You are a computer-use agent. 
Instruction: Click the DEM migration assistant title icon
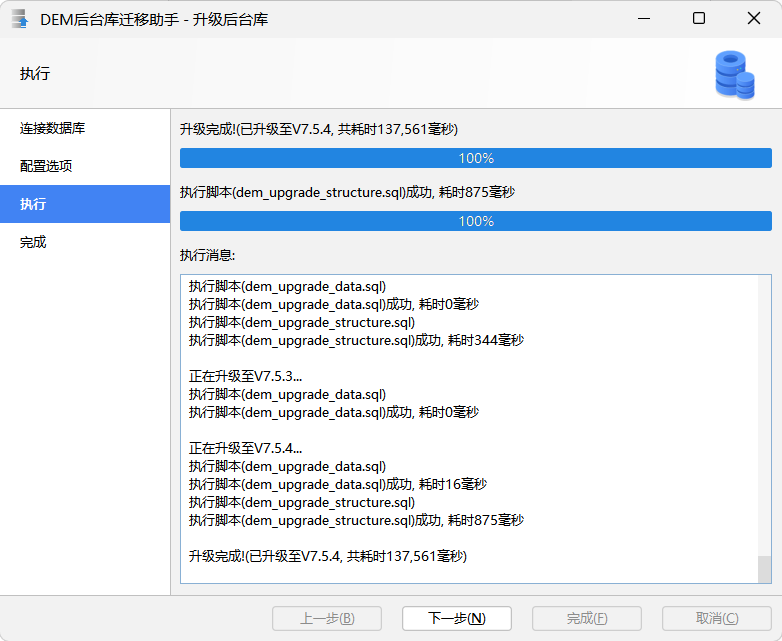click(20, 19)
